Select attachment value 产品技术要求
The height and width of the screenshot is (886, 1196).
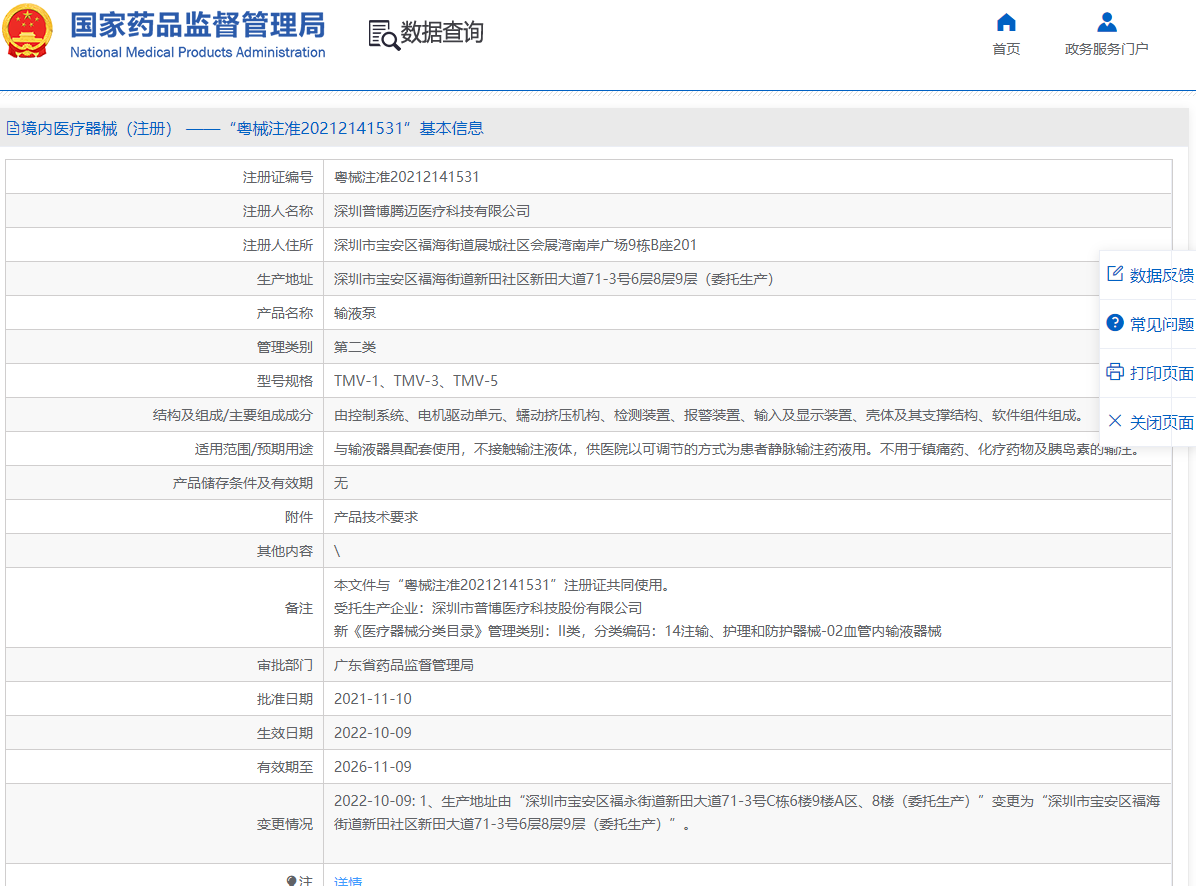376,517
